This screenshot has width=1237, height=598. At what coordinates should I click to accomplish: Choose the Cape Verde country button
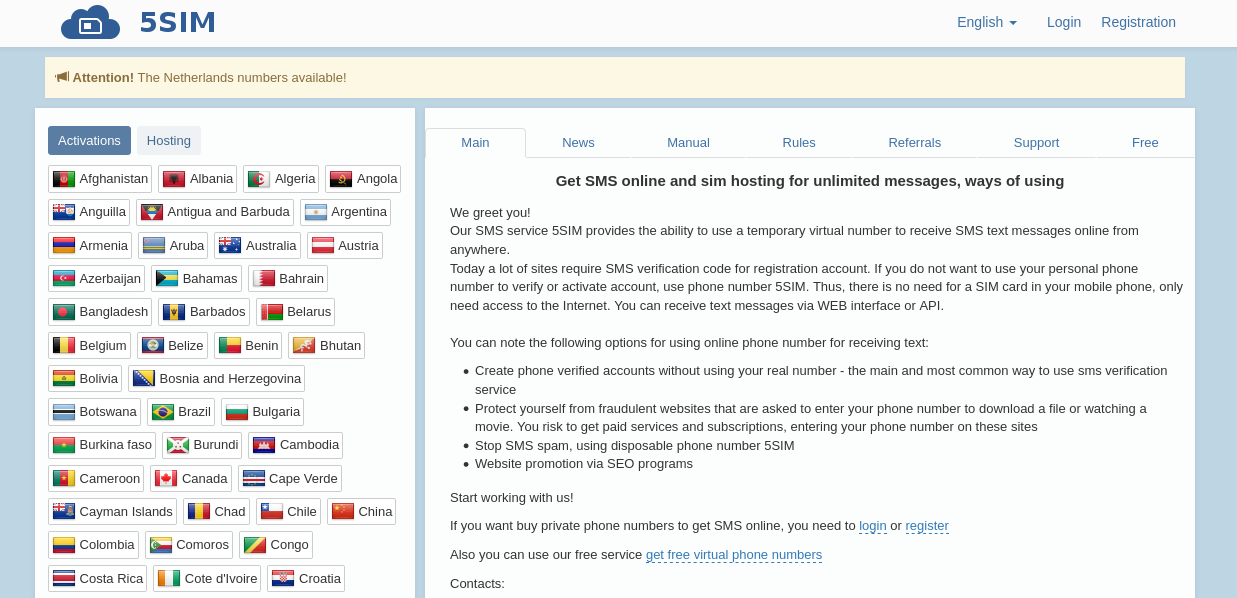[x=290, y=478]
